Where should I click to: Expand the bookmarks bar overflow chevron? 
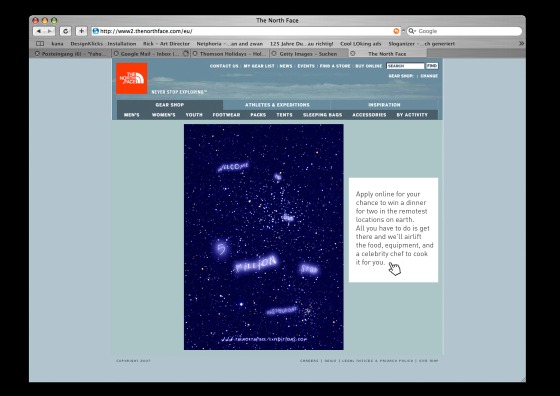(x=521, y=44)
